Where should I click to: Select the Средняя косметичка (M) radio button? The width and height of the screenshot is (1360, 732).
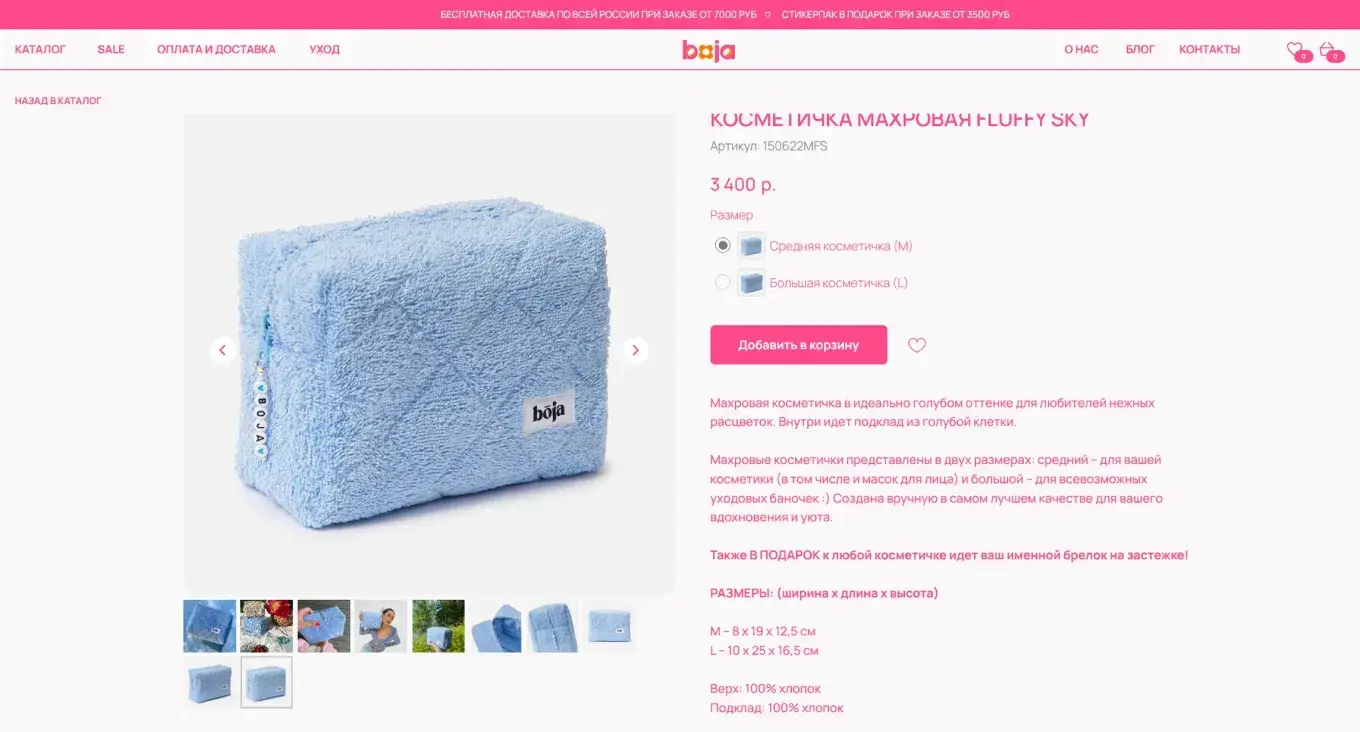click(x=723, y=245)
